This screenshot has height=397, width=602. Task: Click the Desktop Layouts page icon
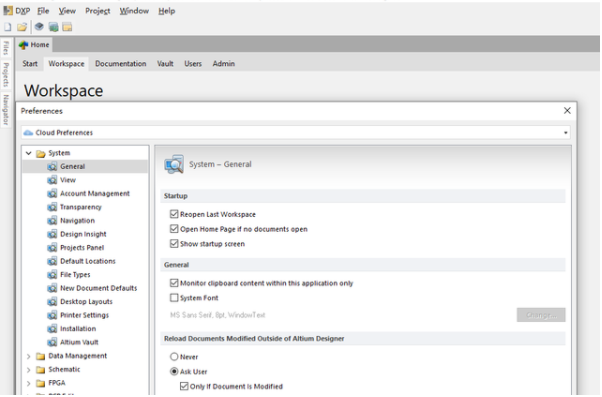pyautogui.click(x=52, y=302)
